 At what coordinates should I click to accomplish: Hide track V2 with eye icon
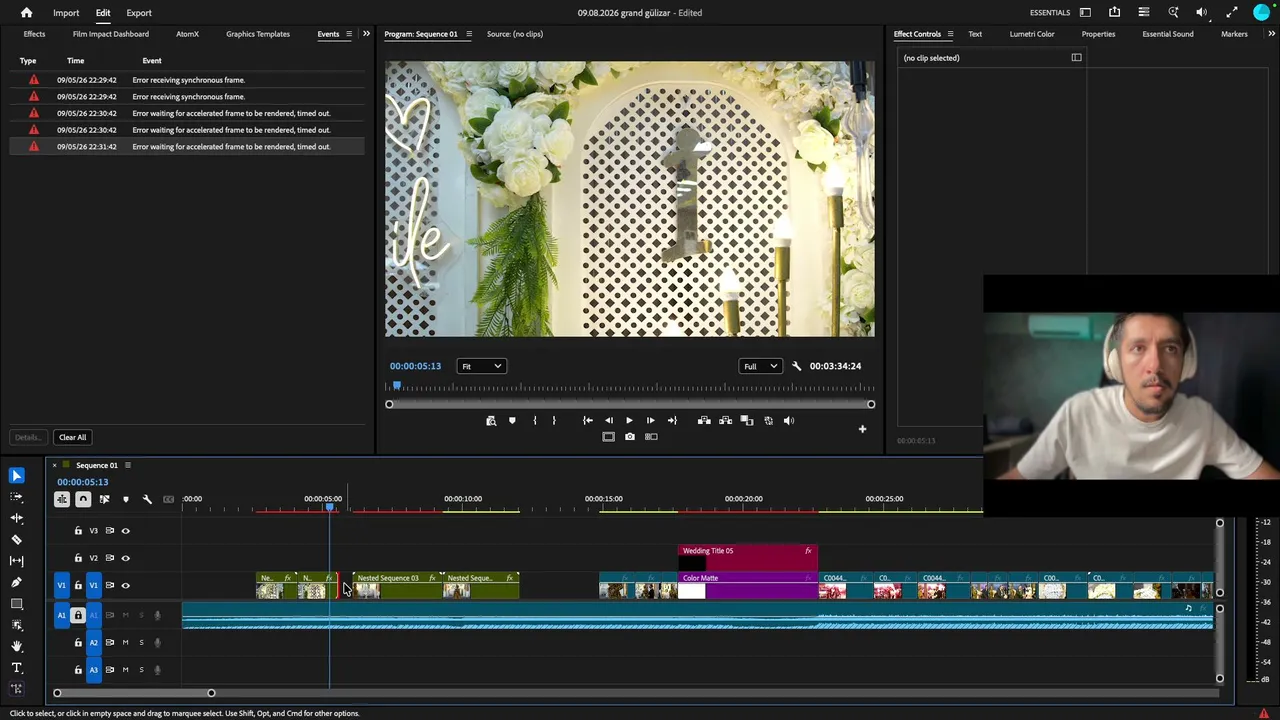[125, 558]
